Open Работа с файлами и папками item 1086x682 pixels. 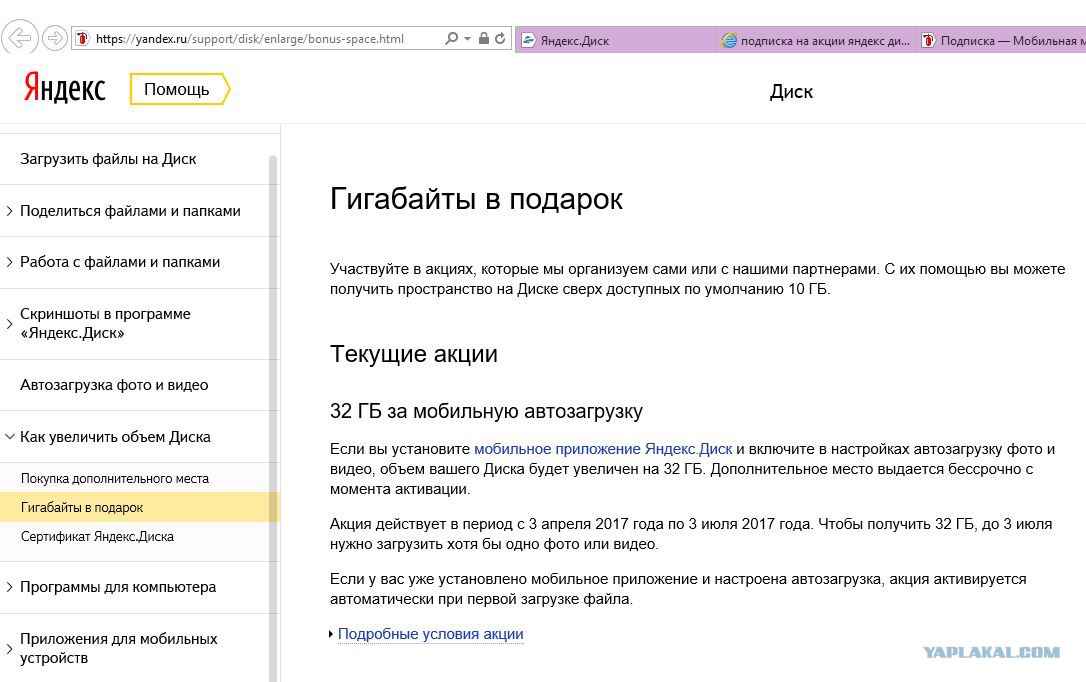(x=120, y=262)
